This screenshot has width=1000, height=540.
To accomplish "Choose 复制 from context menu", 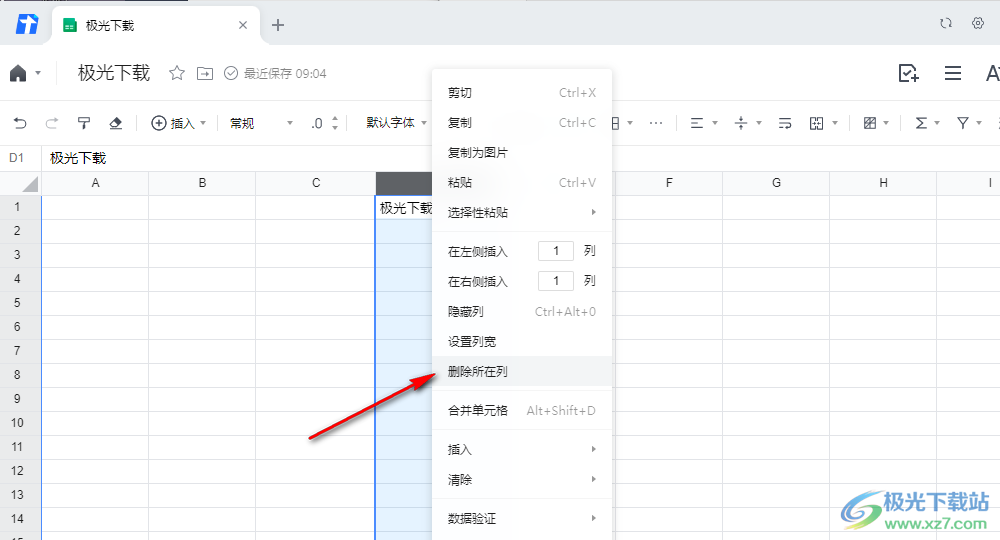I will coord(522,123).
